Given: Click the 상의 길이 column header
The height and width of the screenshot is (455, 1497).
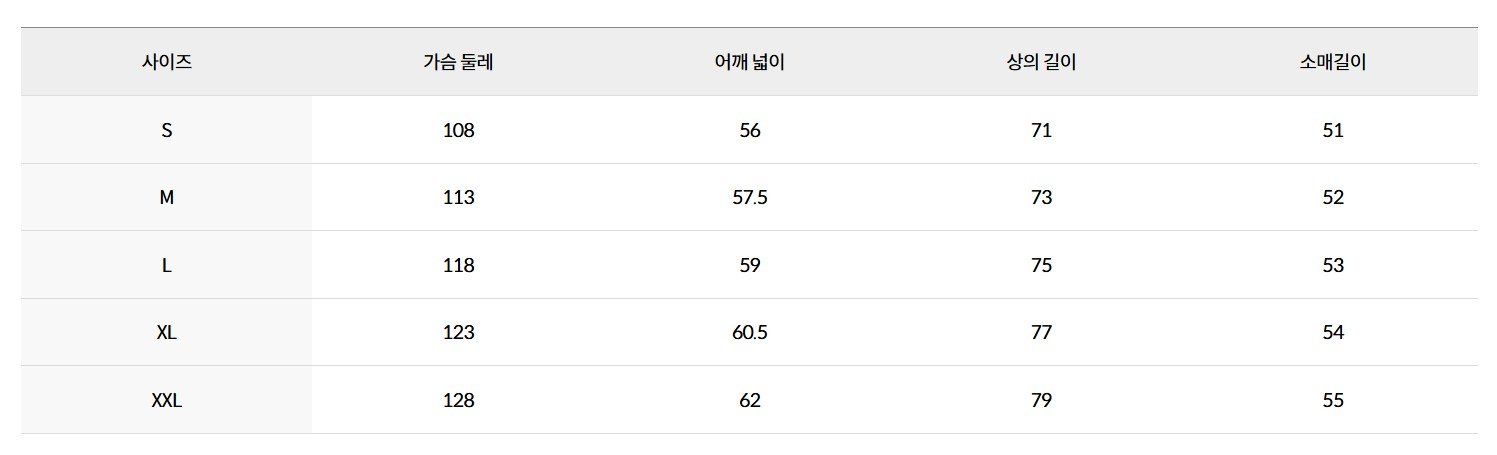Looking at the screenshot, I should (x=1041, y=62).
